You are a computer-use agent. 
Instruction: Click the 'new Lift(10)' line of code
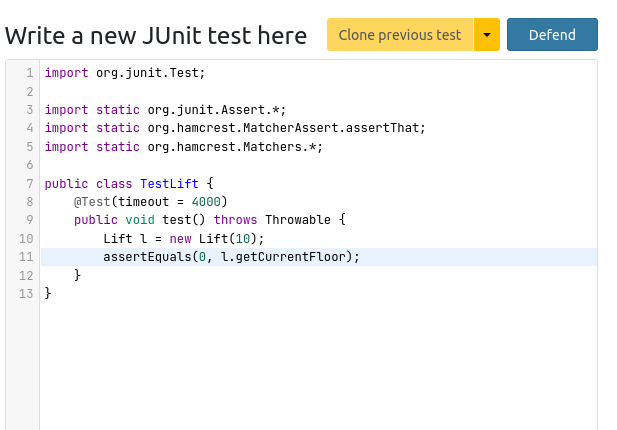[183, 239]
